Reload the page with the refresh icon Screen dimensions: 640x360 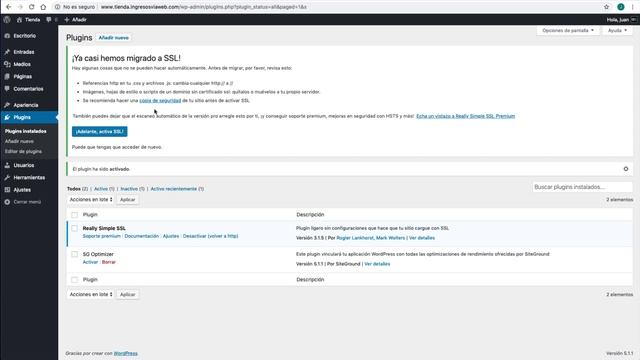pos(31,7)
